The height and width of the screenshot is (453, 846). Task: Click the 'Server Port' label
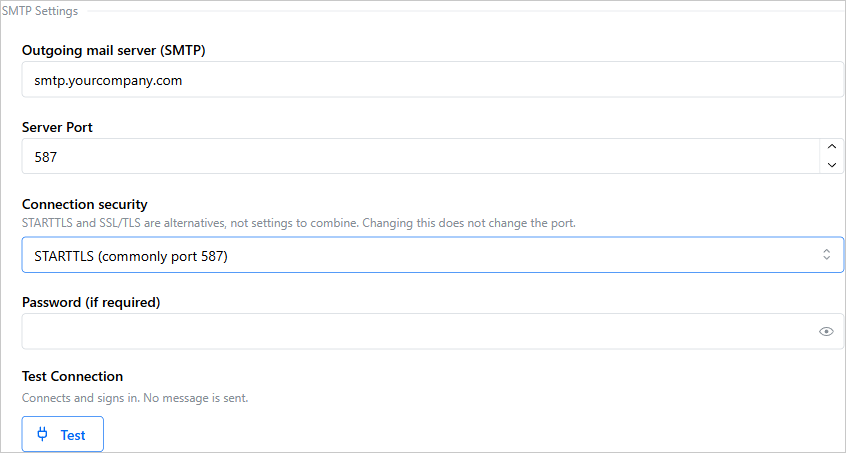pos(57,127)
